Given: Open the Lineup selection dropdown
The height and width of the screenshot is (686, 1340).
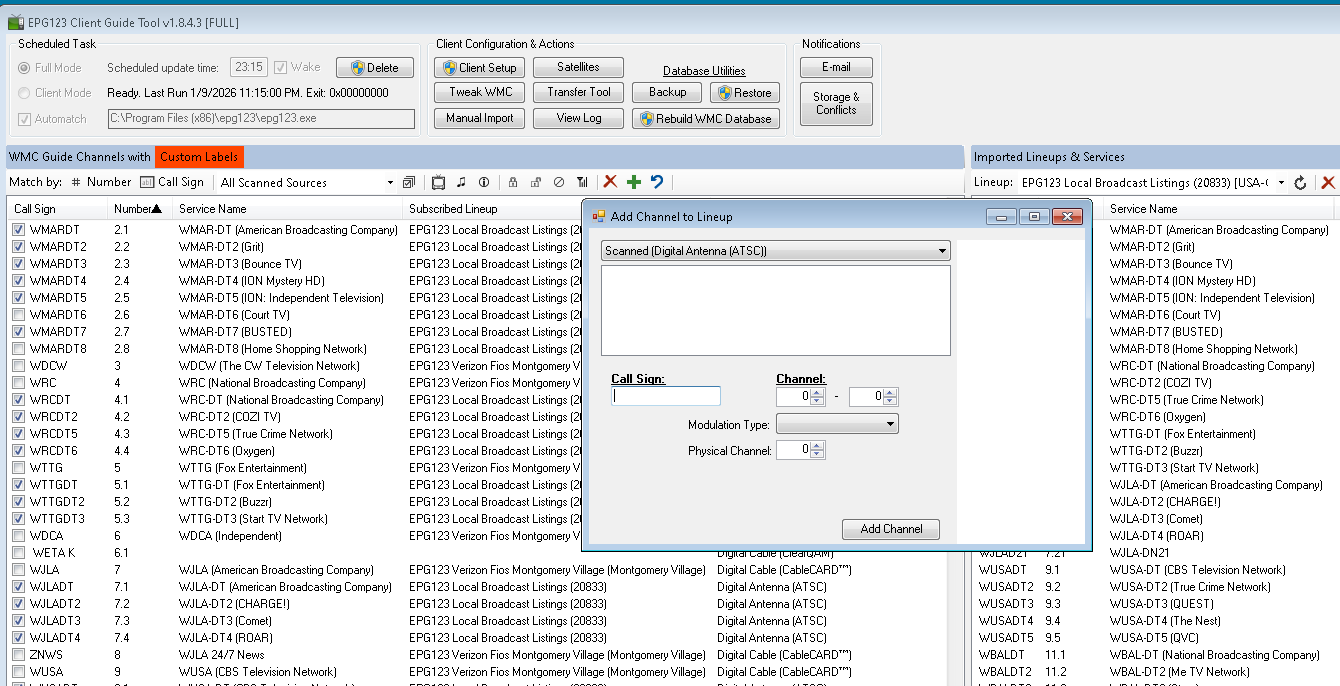Looking at the screenshot, I should tap(1152, 183).
